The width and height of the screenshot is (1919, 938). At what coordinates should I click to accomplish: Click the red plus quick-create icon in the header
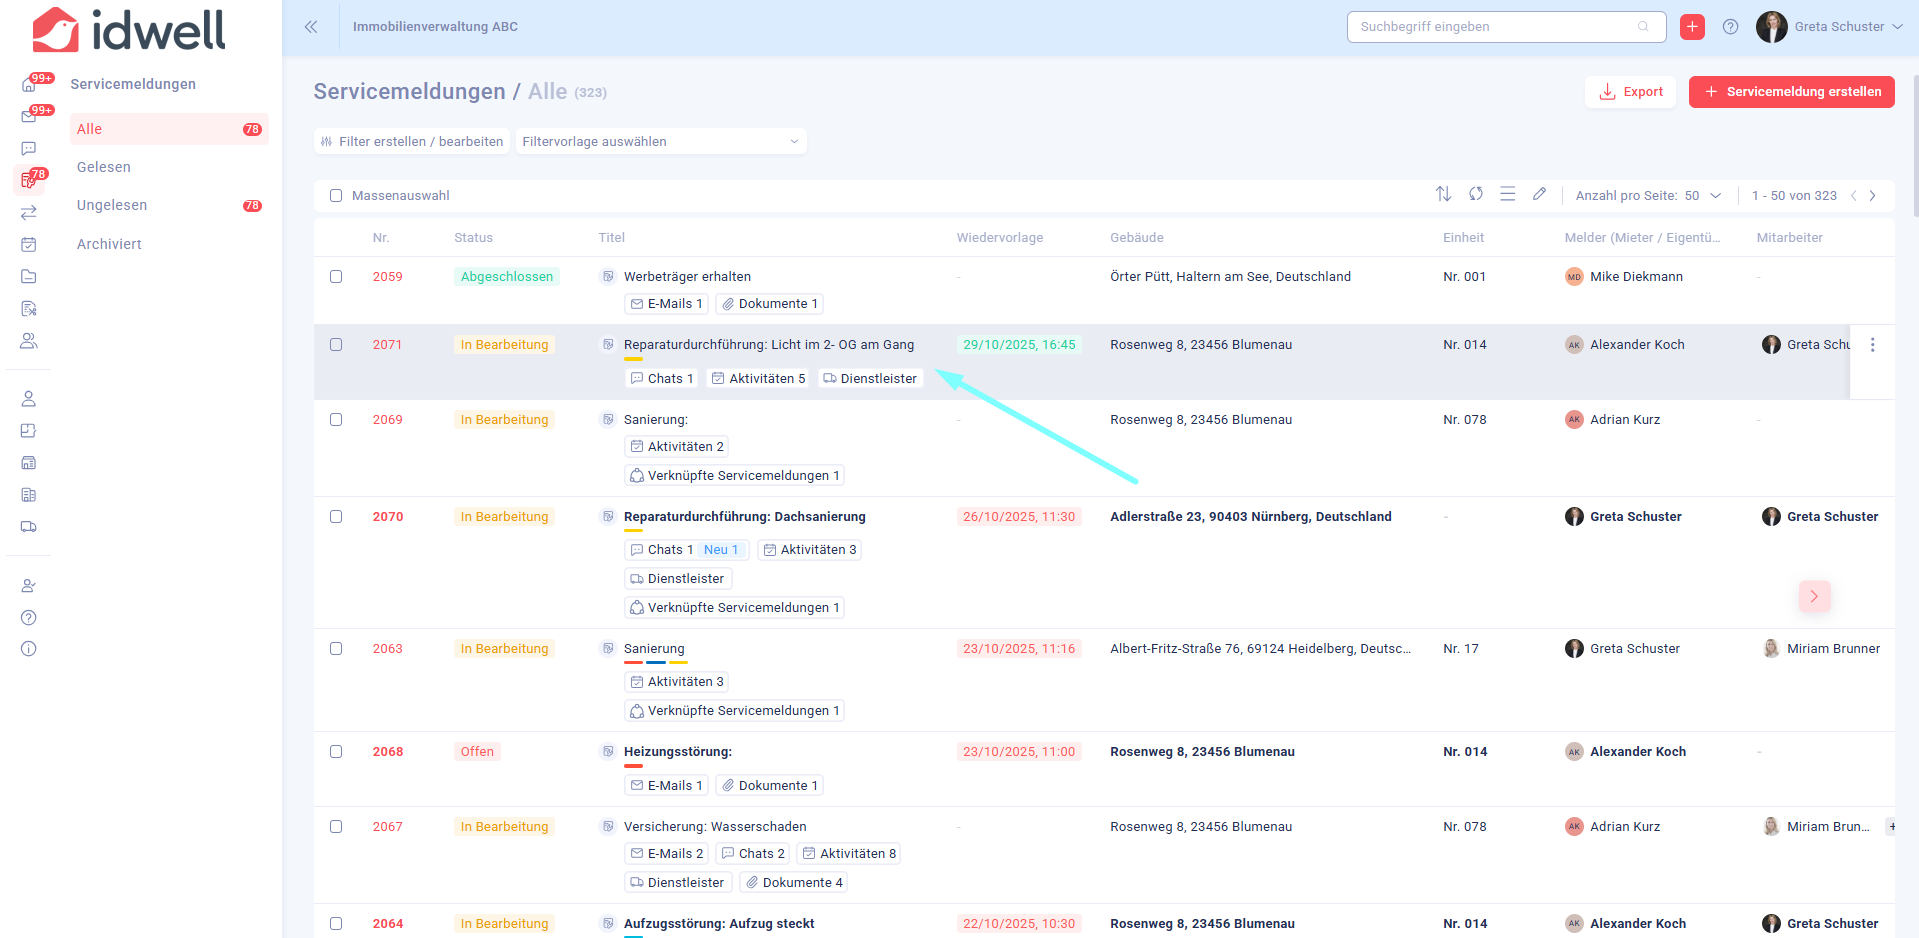(1692, 27)
